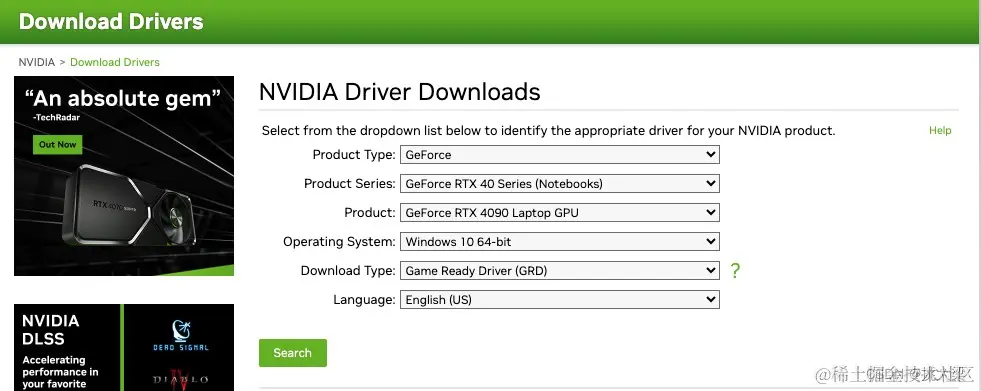Open the Product dropdown showing RTX 4090 Laptop GPU
The width and height of the screenshot is (981, 391).
559,213
